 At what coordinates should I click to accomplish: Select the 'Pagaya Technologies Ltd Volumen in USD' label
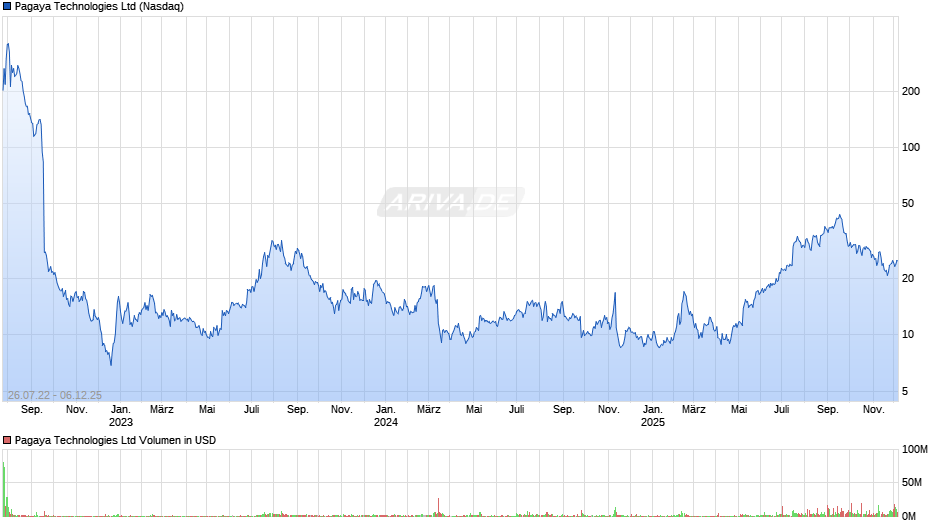[115, 440]
